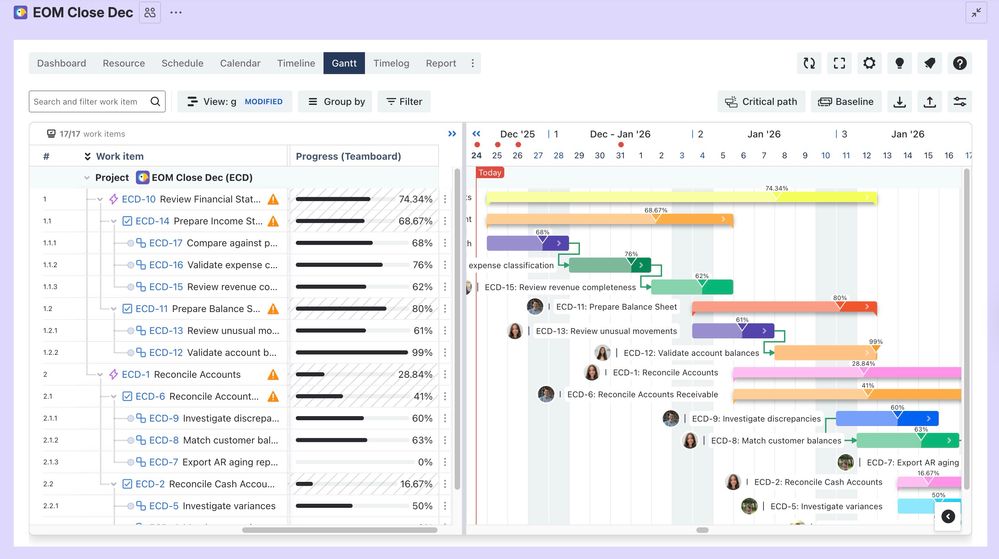Click the ECD-11 task checkbox icon
The image size is (999, 559).
(x=127, y=309)
